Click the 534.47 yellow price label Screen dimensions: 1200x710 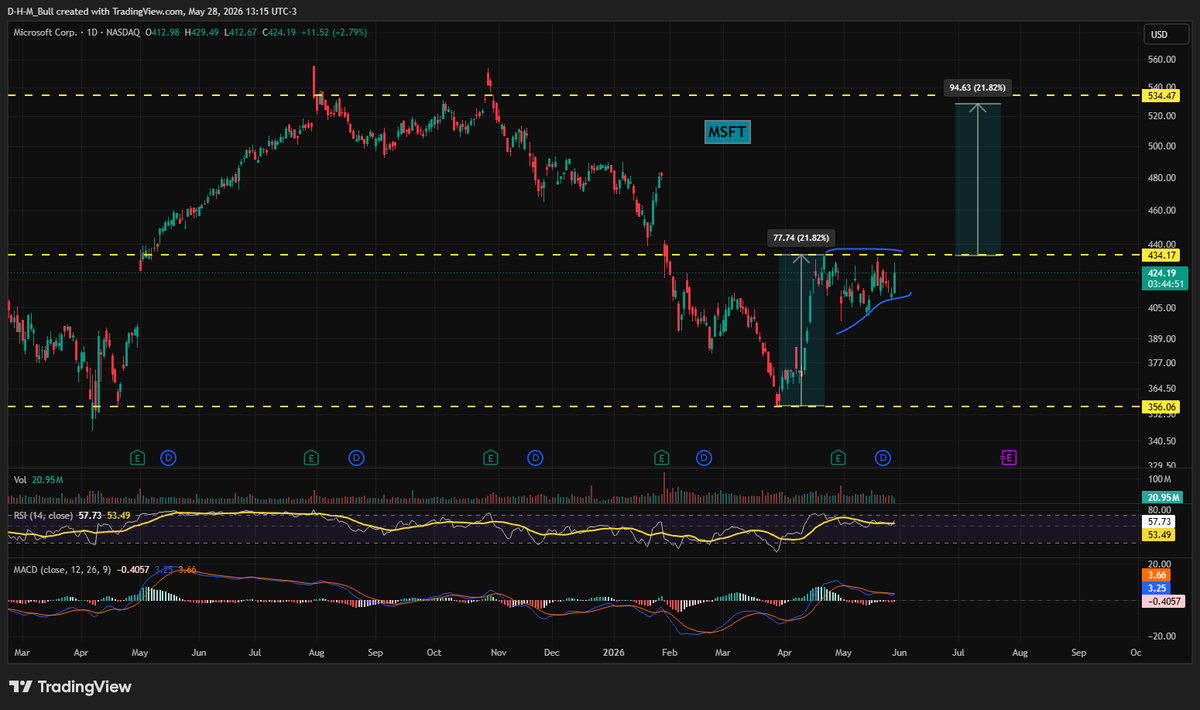(1160, 96)
